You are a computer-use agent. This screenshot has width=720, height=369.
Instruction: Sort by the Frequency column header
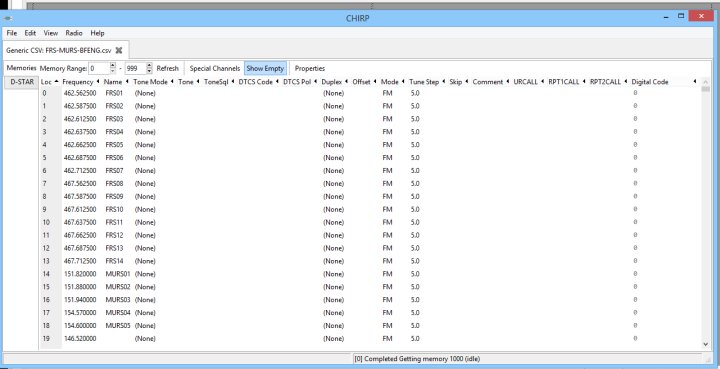(81, 82)
